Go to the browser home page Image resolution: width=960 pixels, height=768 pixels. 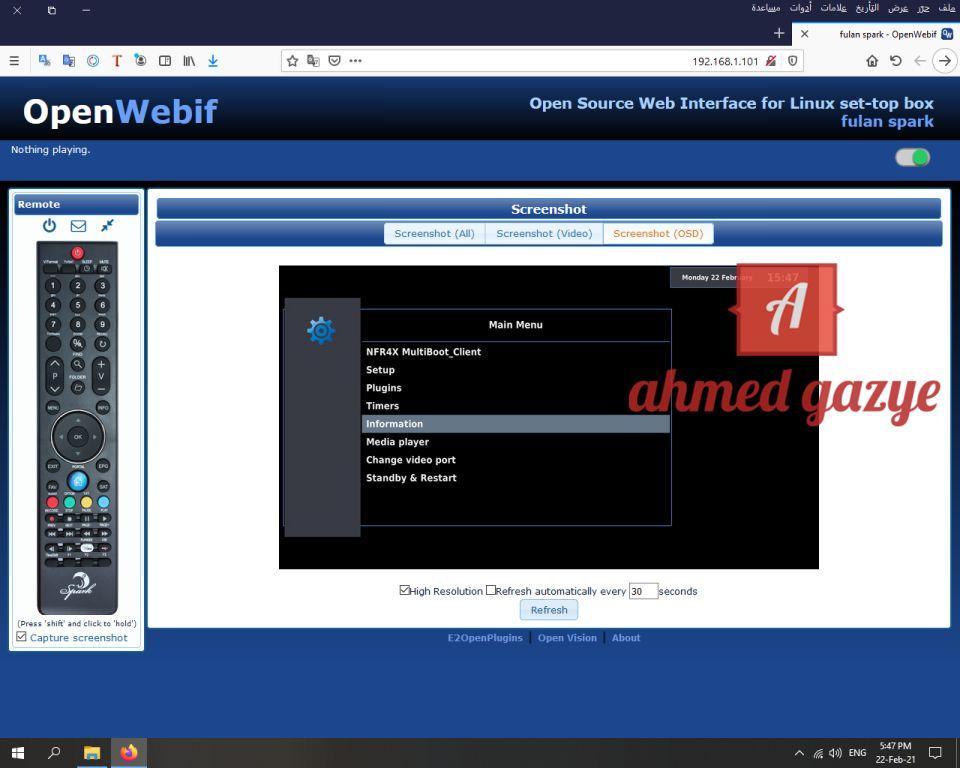click(872, 61)
